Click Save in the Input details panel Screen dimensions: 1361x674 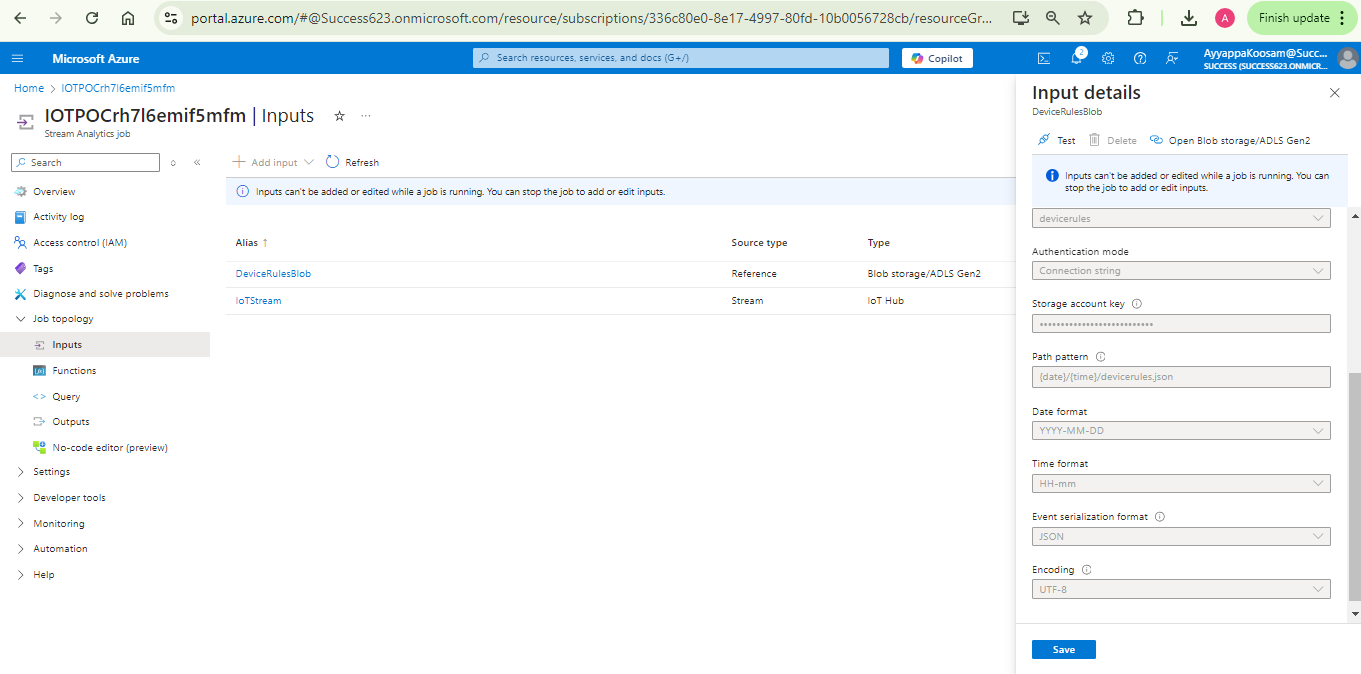click(x=1063, y=649)
